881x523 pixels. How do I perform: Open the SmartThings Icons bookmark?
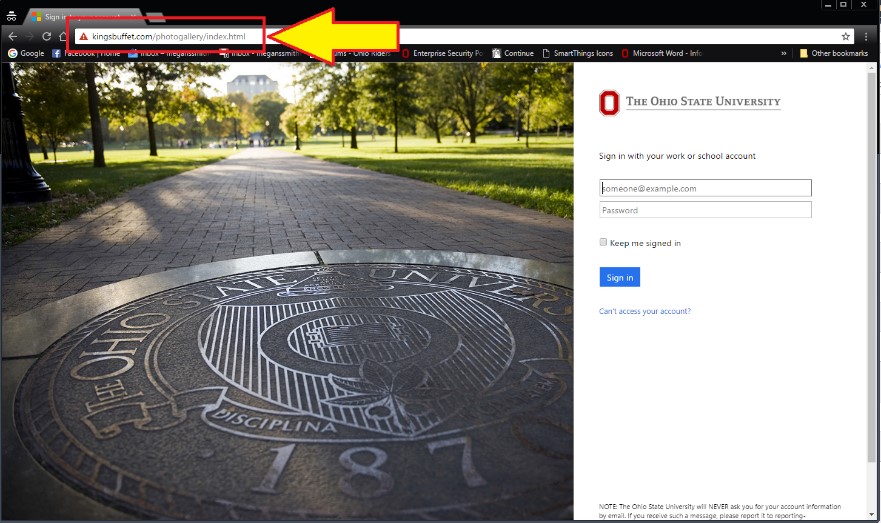[x=578, y=53]
